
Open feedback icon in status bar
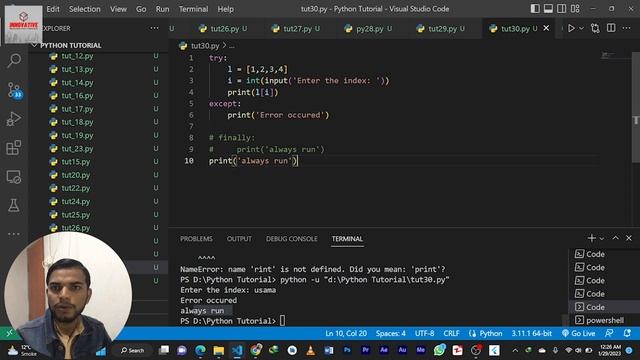(x=609, y=333)
